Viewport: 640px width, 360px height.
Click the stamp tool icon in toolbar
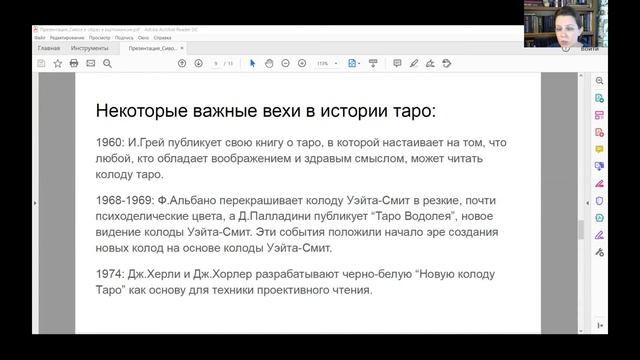(447, 63)
